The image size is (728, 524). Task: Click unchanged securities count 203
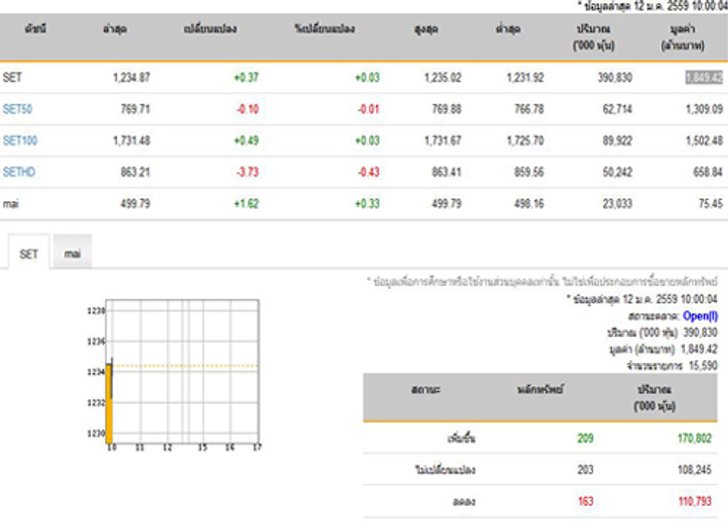click(585, 470)
